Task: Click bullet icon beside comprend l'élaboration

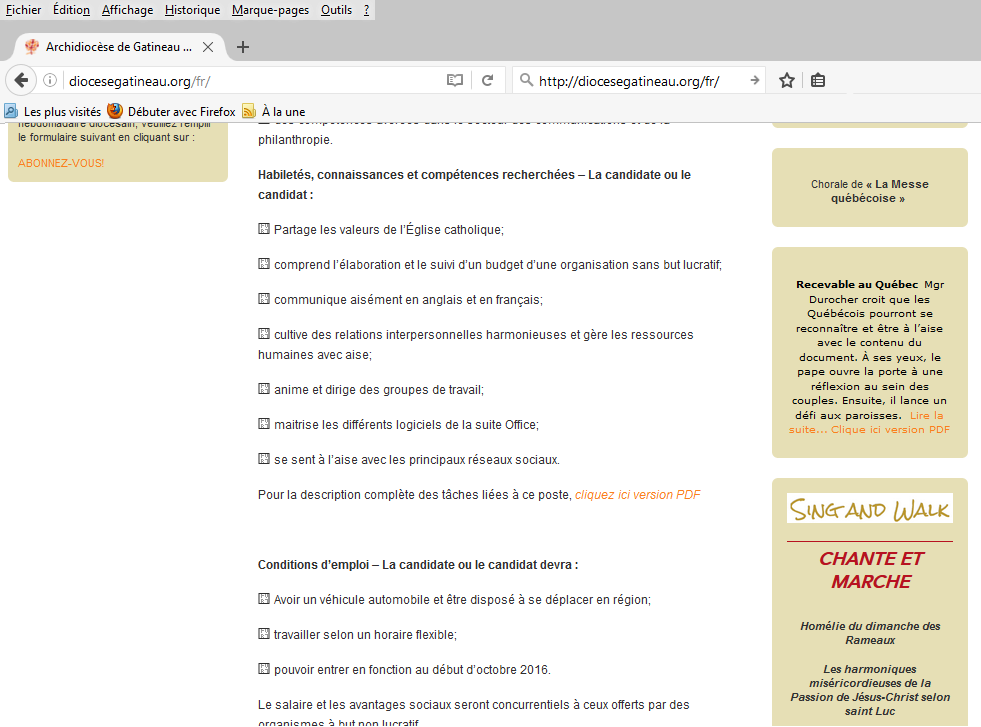Action: (264, 263)
